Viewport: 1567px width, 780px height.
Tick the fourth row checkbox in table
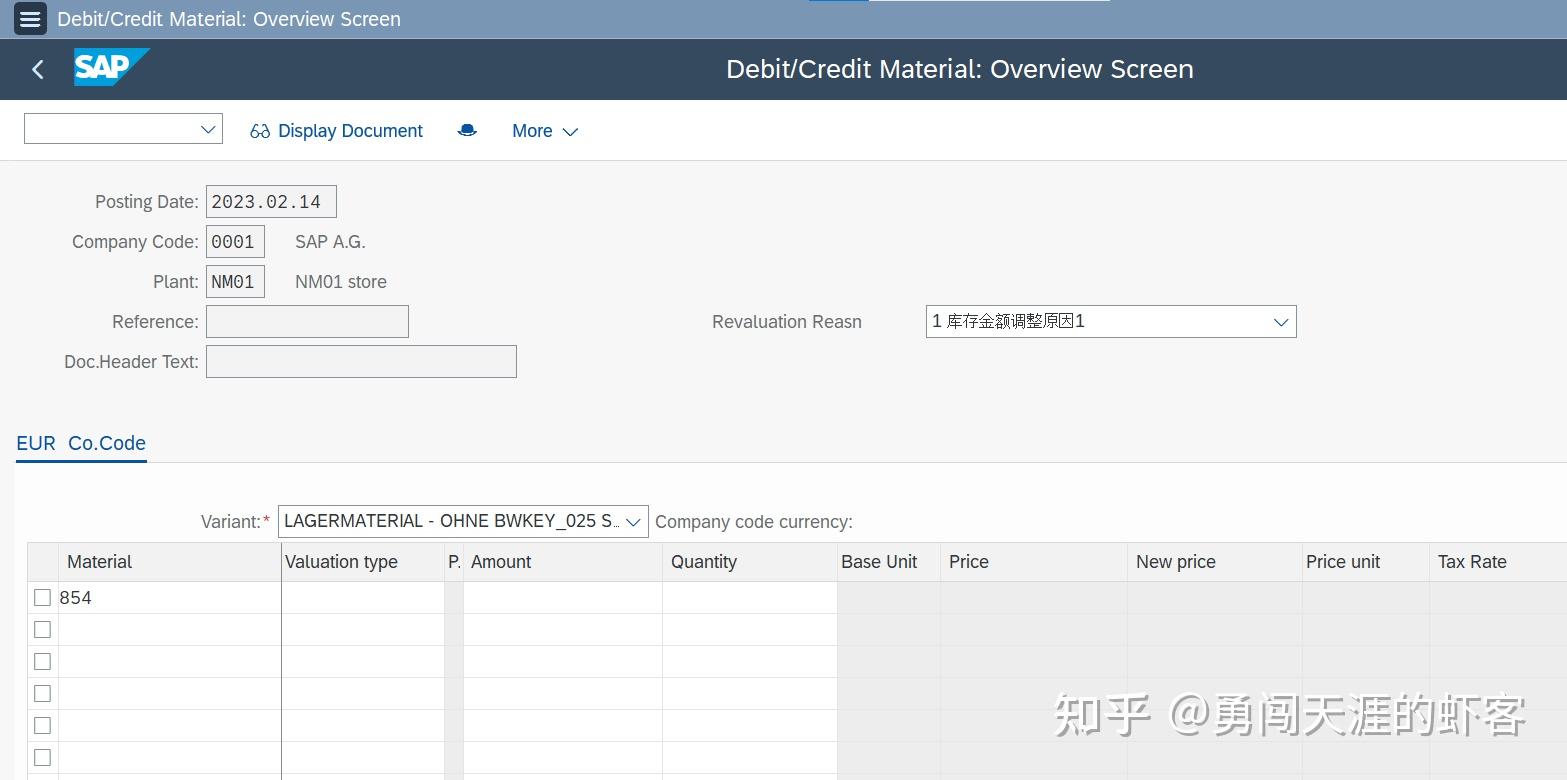point(42,694)
